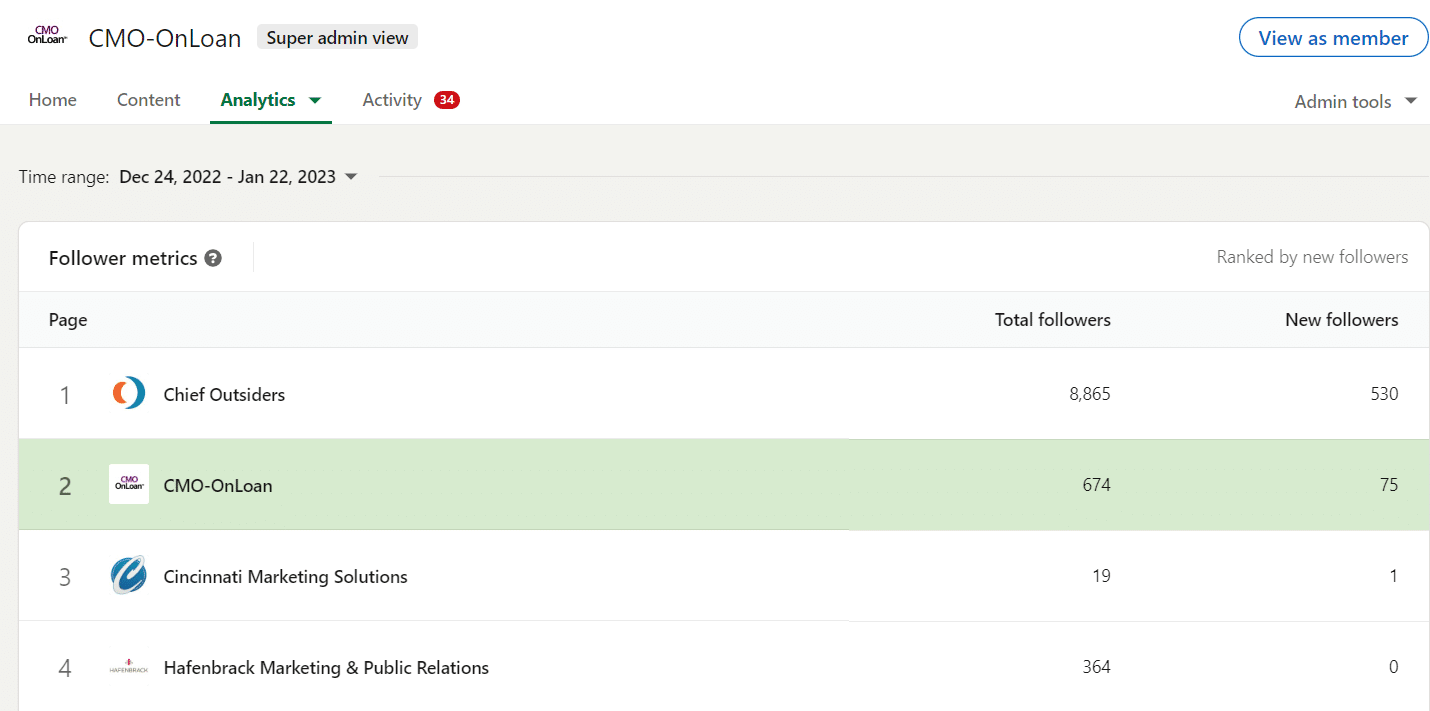1430x711 pixels.
Task: Open the Activity tab
Action: pyautogui.click(x=392, y=100)
